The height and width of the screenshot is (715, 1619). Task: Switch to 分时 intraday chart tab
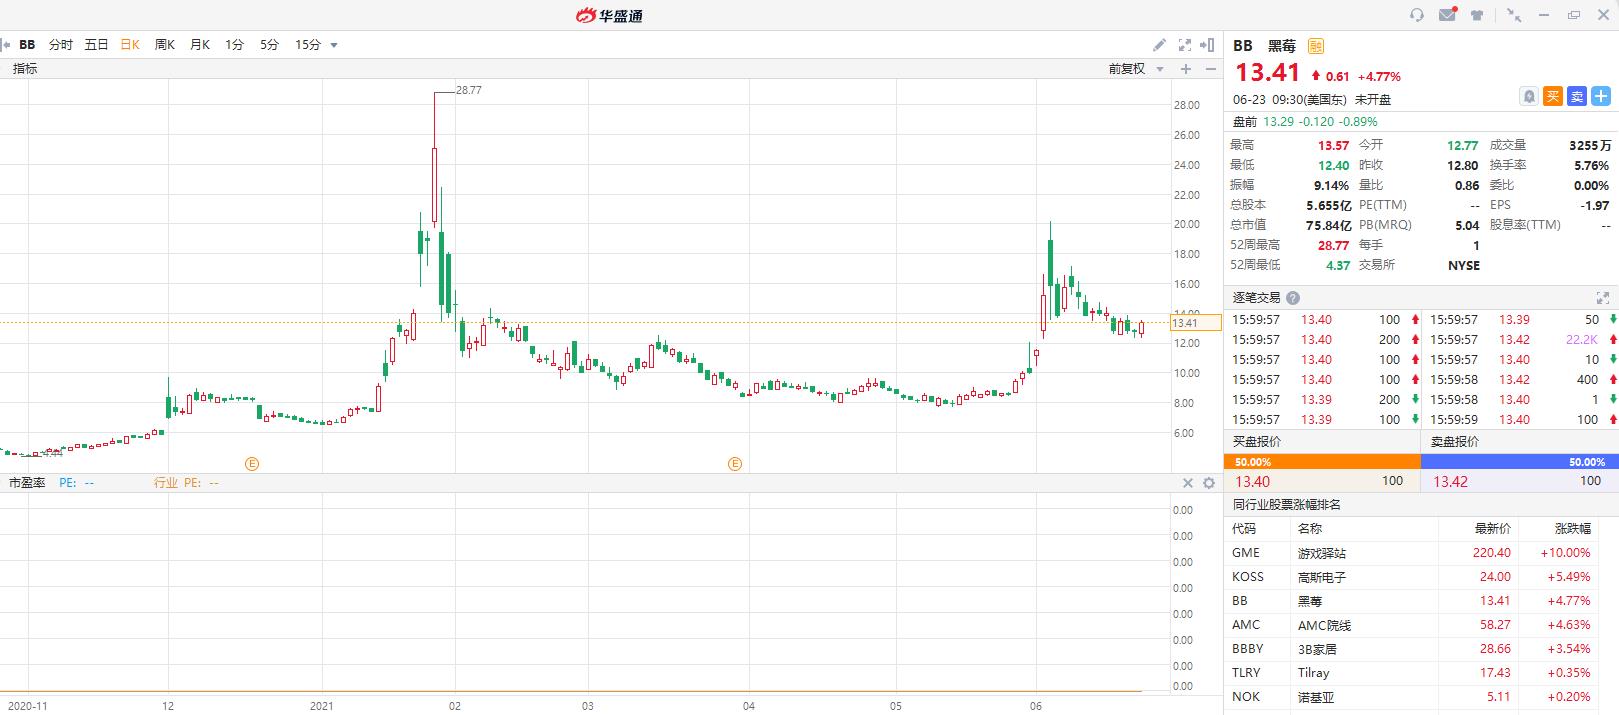coord(61,45)
